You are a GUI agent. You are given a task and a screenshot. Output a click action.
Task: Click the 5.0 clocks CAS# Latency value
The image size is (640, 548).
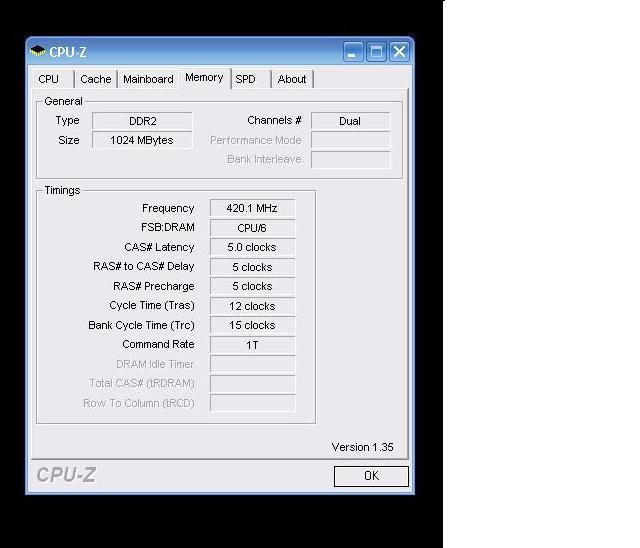(x=252, y=247)
